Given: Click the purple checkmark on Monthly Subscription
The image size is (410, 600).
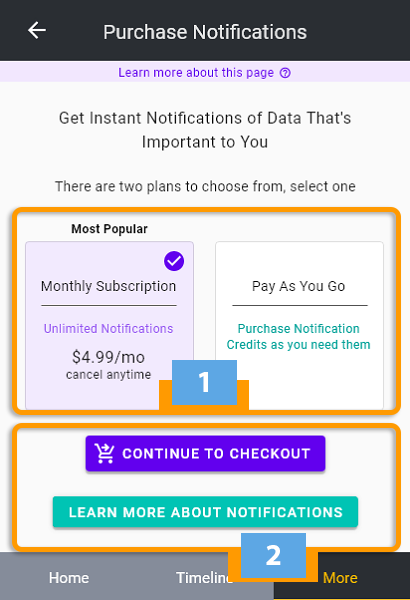Looking at the screenshot, I should 174,261.
